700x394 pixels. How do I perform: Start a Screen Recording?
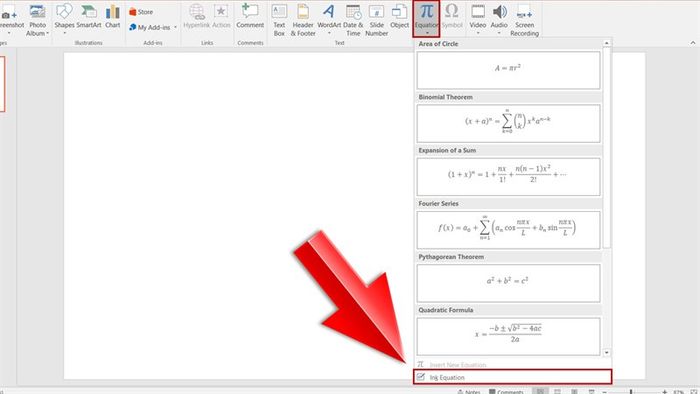[524, 21]
